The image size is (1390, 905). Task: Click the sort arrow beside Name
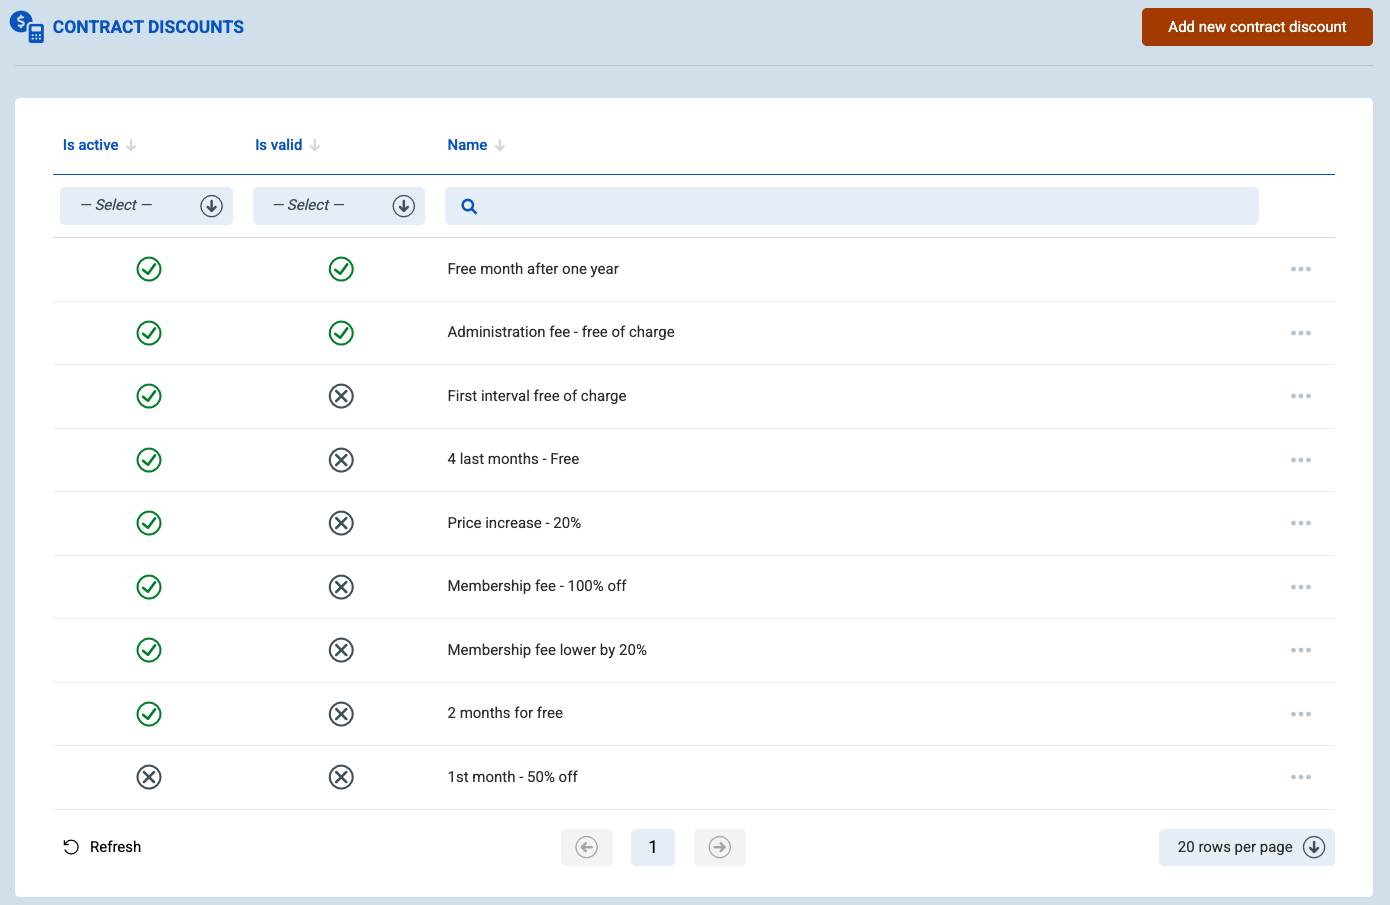(x=500, y=145)
